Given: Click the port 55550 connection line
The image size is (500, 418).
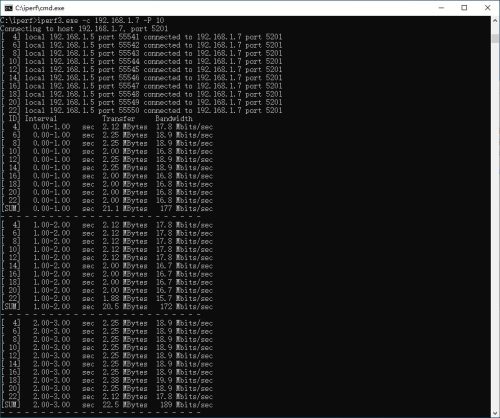Looking at the screenshot, I should [x=142, y=110].
